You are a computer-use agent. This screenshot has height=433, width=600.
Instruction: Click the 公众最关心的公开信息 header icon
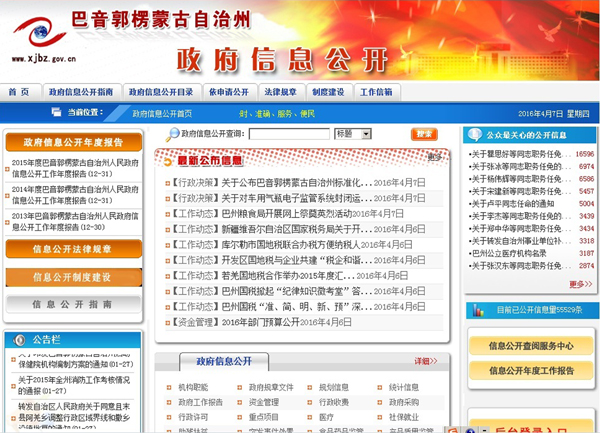pos(475,134)
